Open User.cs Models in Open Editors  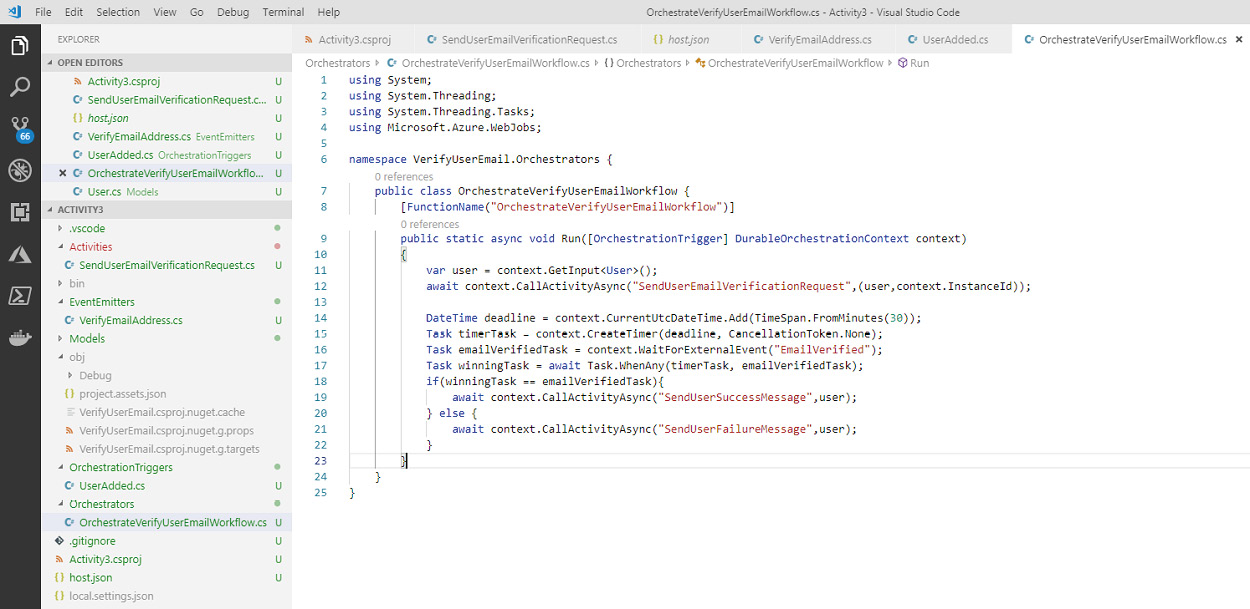[x=167, y=191]
